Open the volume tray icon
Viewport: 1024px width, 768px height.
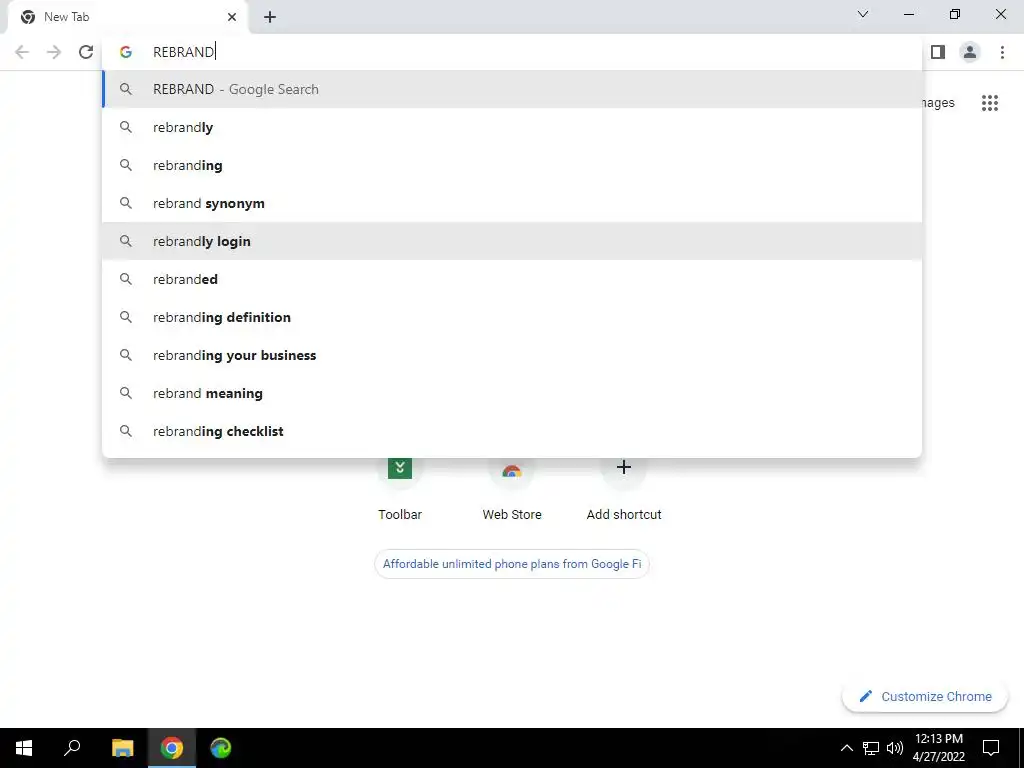pos(895,748)
